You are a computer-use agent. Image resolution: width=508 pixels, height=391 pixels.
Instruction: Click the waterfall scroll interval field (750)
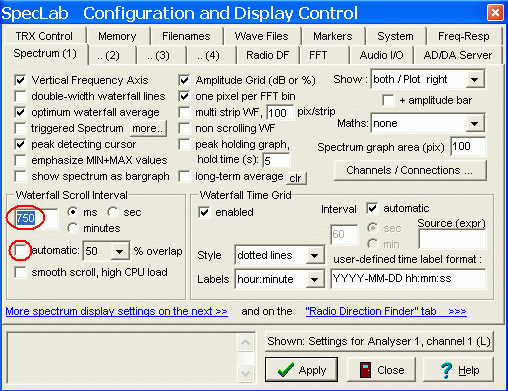click(36, 218)
